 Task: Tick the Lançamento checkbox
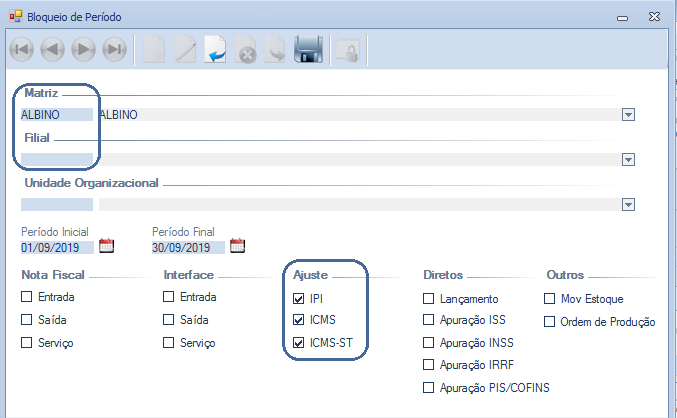(428, 298)
